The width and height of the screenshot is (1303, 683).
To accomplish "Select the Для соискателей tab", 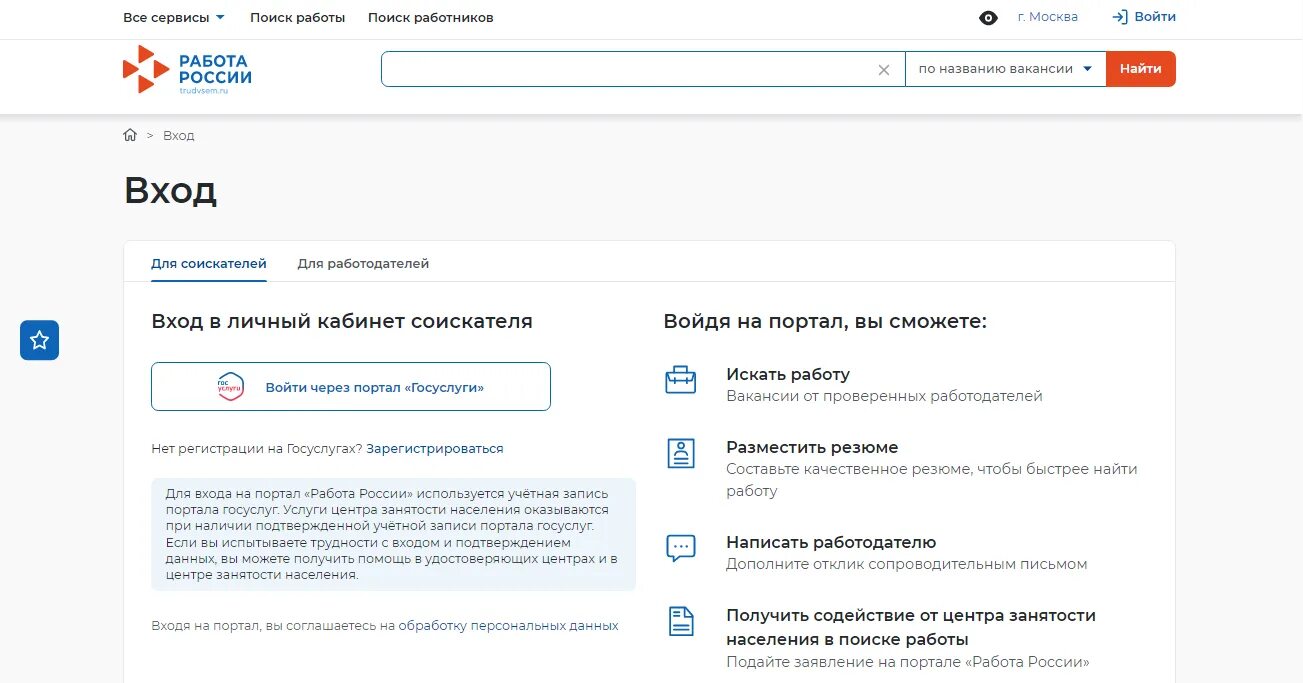I will coord(209,264).
